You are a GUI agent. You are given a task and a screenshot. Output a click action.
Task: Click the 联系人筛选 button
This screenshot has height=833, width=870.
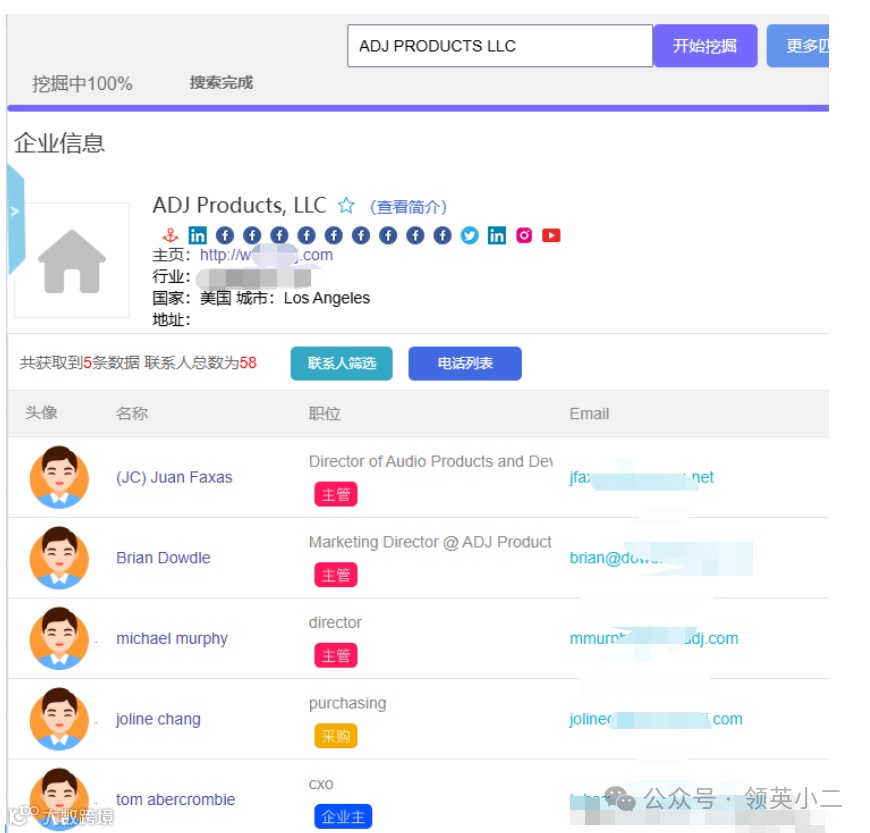341,364
